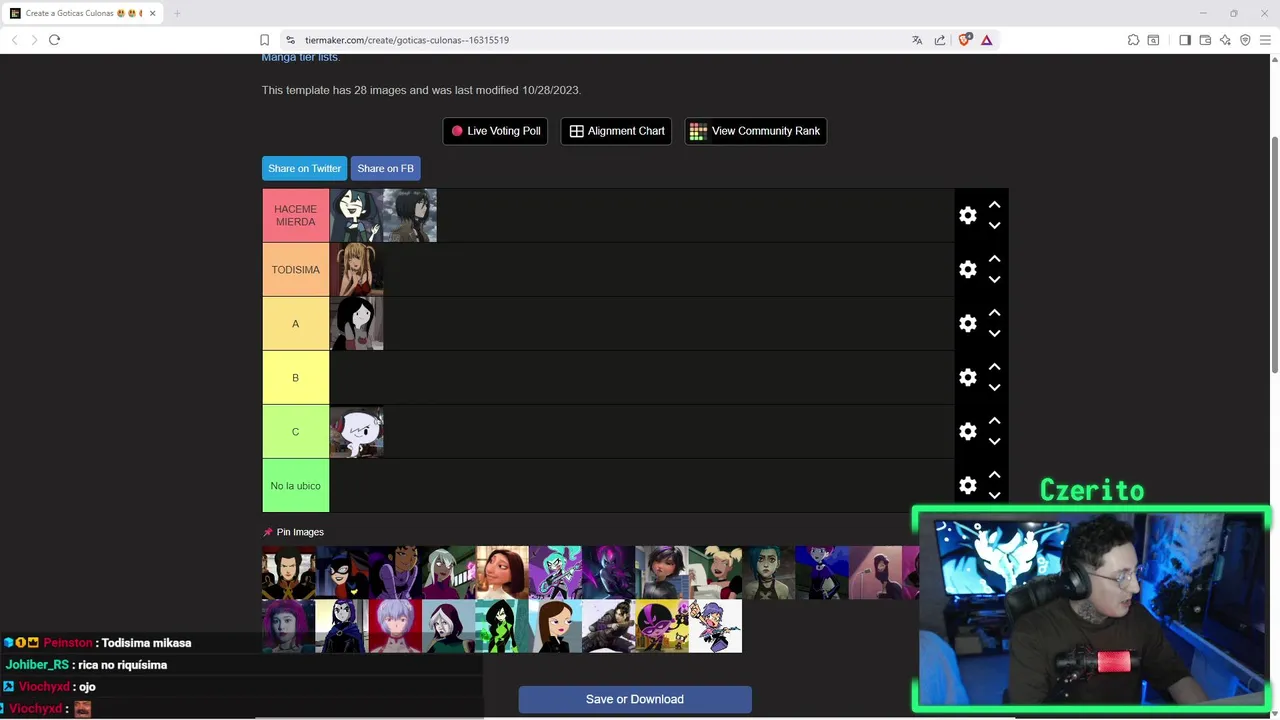Select the Wraith Apex image in the pool
Image resolution: width=1280 pixels, height=720 pixels.
[x=609, y=626]
